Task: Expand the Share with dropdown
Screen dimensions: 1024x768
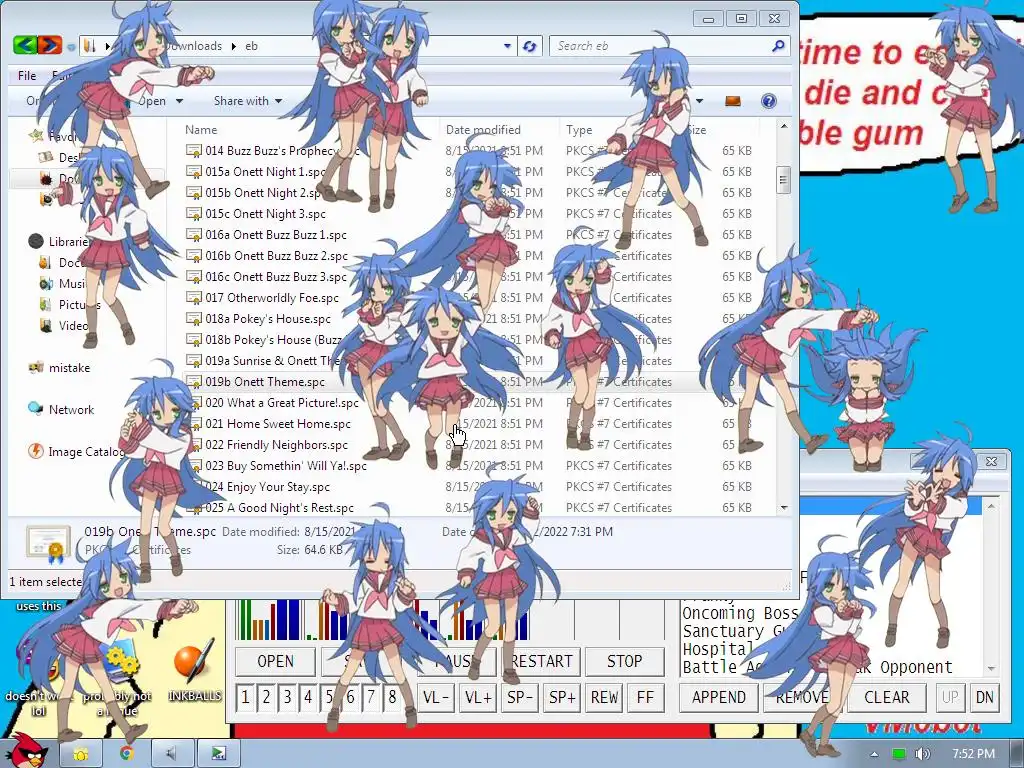Action: tap(248, 101)
